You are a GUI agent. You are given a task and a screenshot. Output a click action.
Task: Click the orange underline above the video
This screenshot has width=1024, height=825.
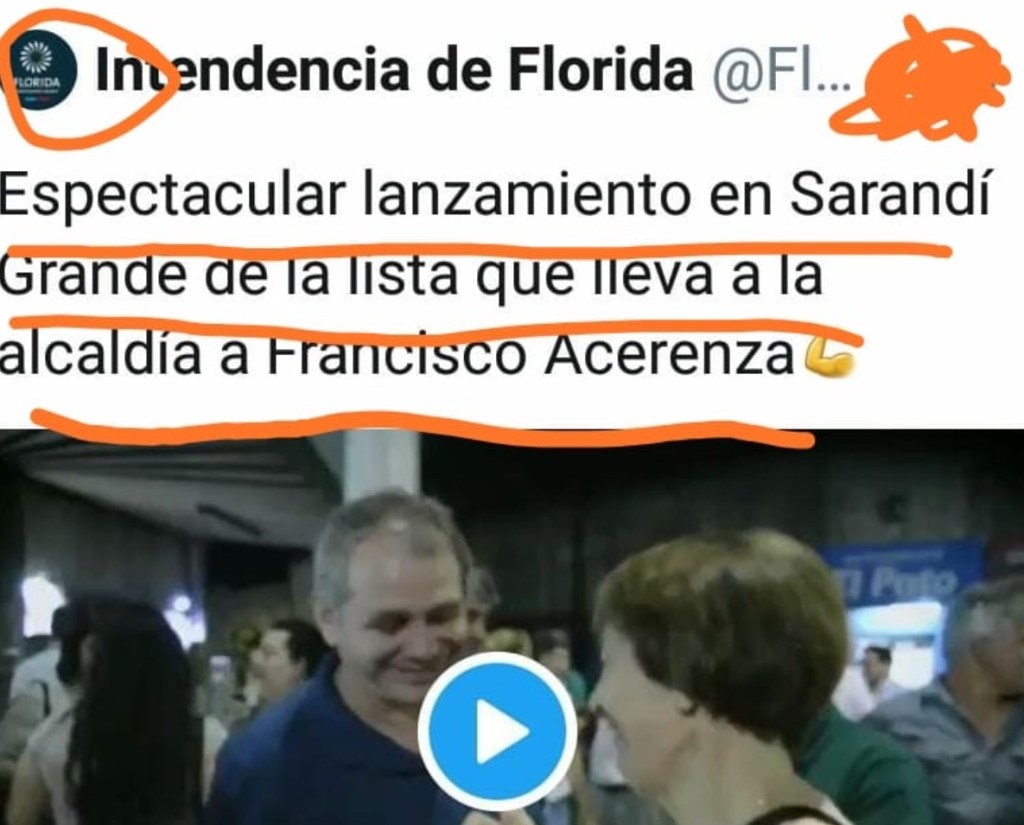[423, 426]
